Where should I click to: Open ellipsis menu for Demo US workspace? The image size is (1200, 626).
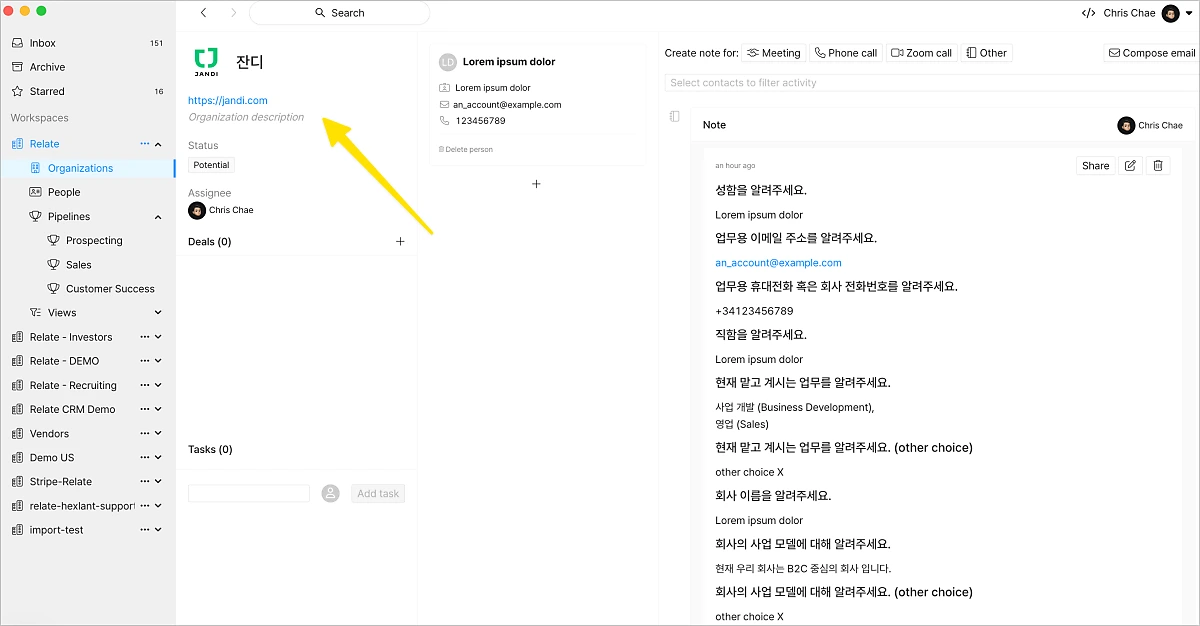click(x=145, y=458)
